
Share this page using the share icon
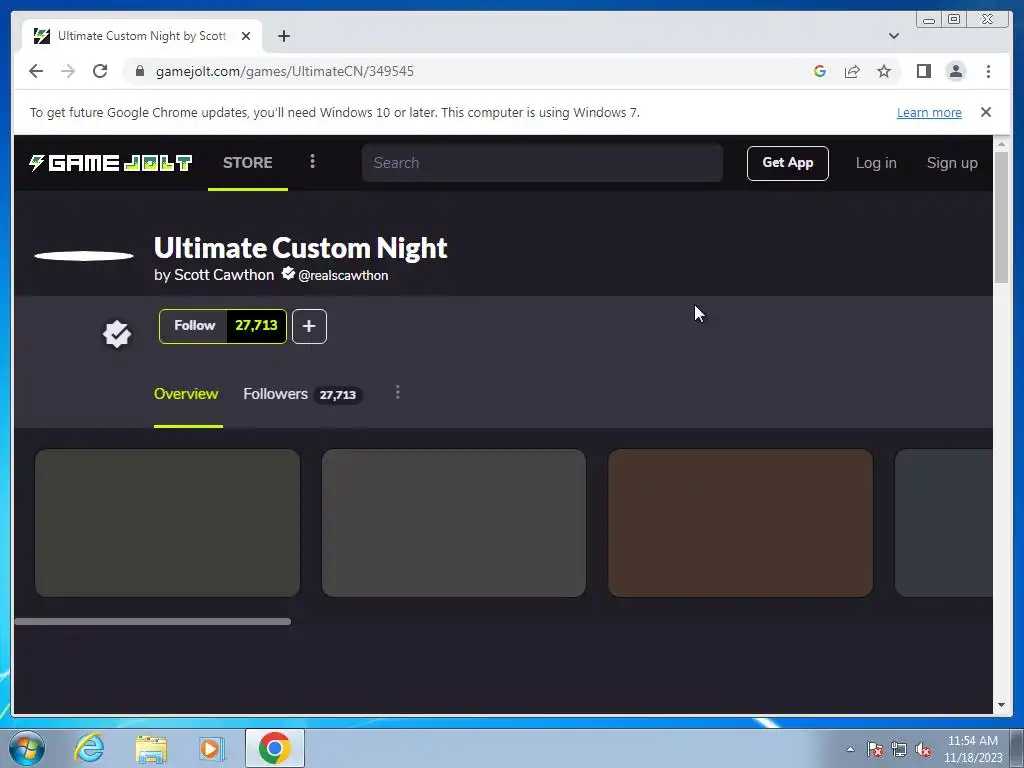point(852,71)
